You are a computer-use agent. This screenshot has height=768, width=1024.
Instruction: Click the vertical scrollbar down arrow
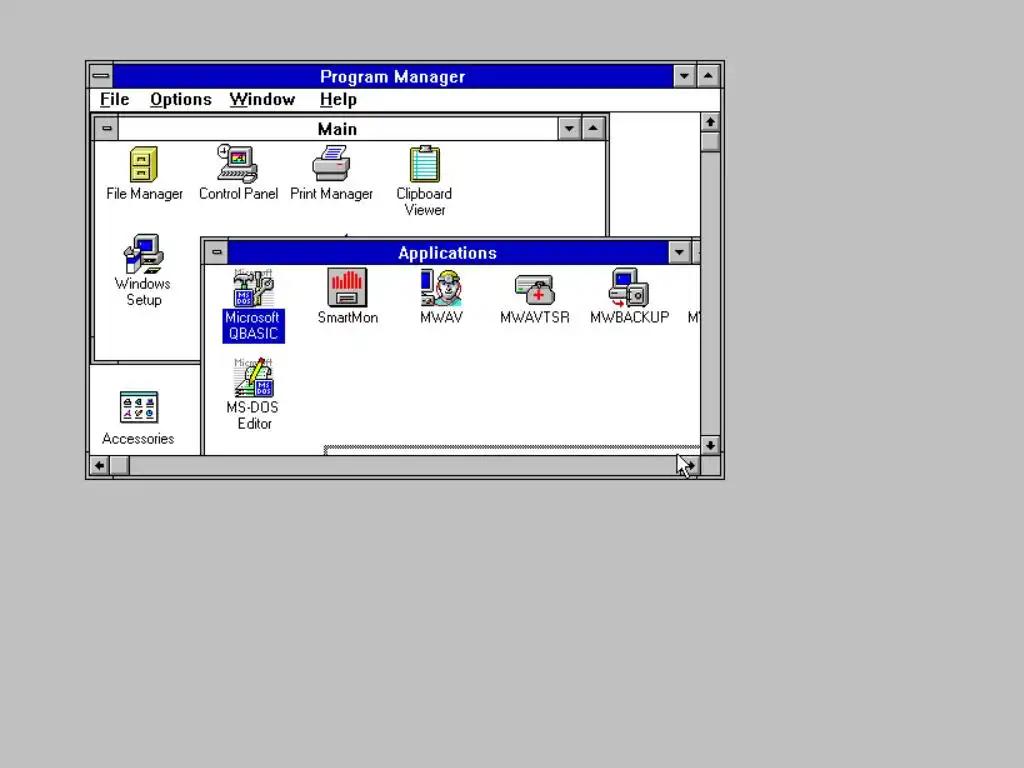pyautogui.click(x=710, y=445)
